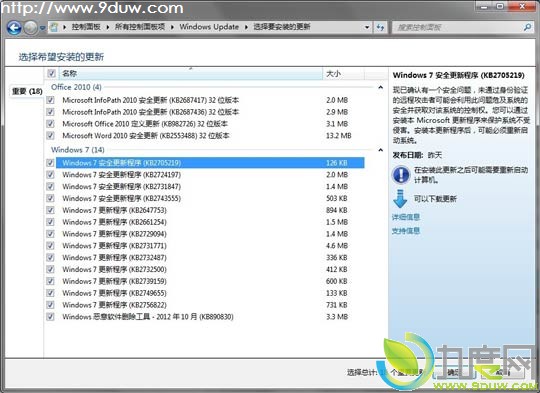Select the Windows 7 更新程序 (KB2732500) row

click(x=210, y=269)
